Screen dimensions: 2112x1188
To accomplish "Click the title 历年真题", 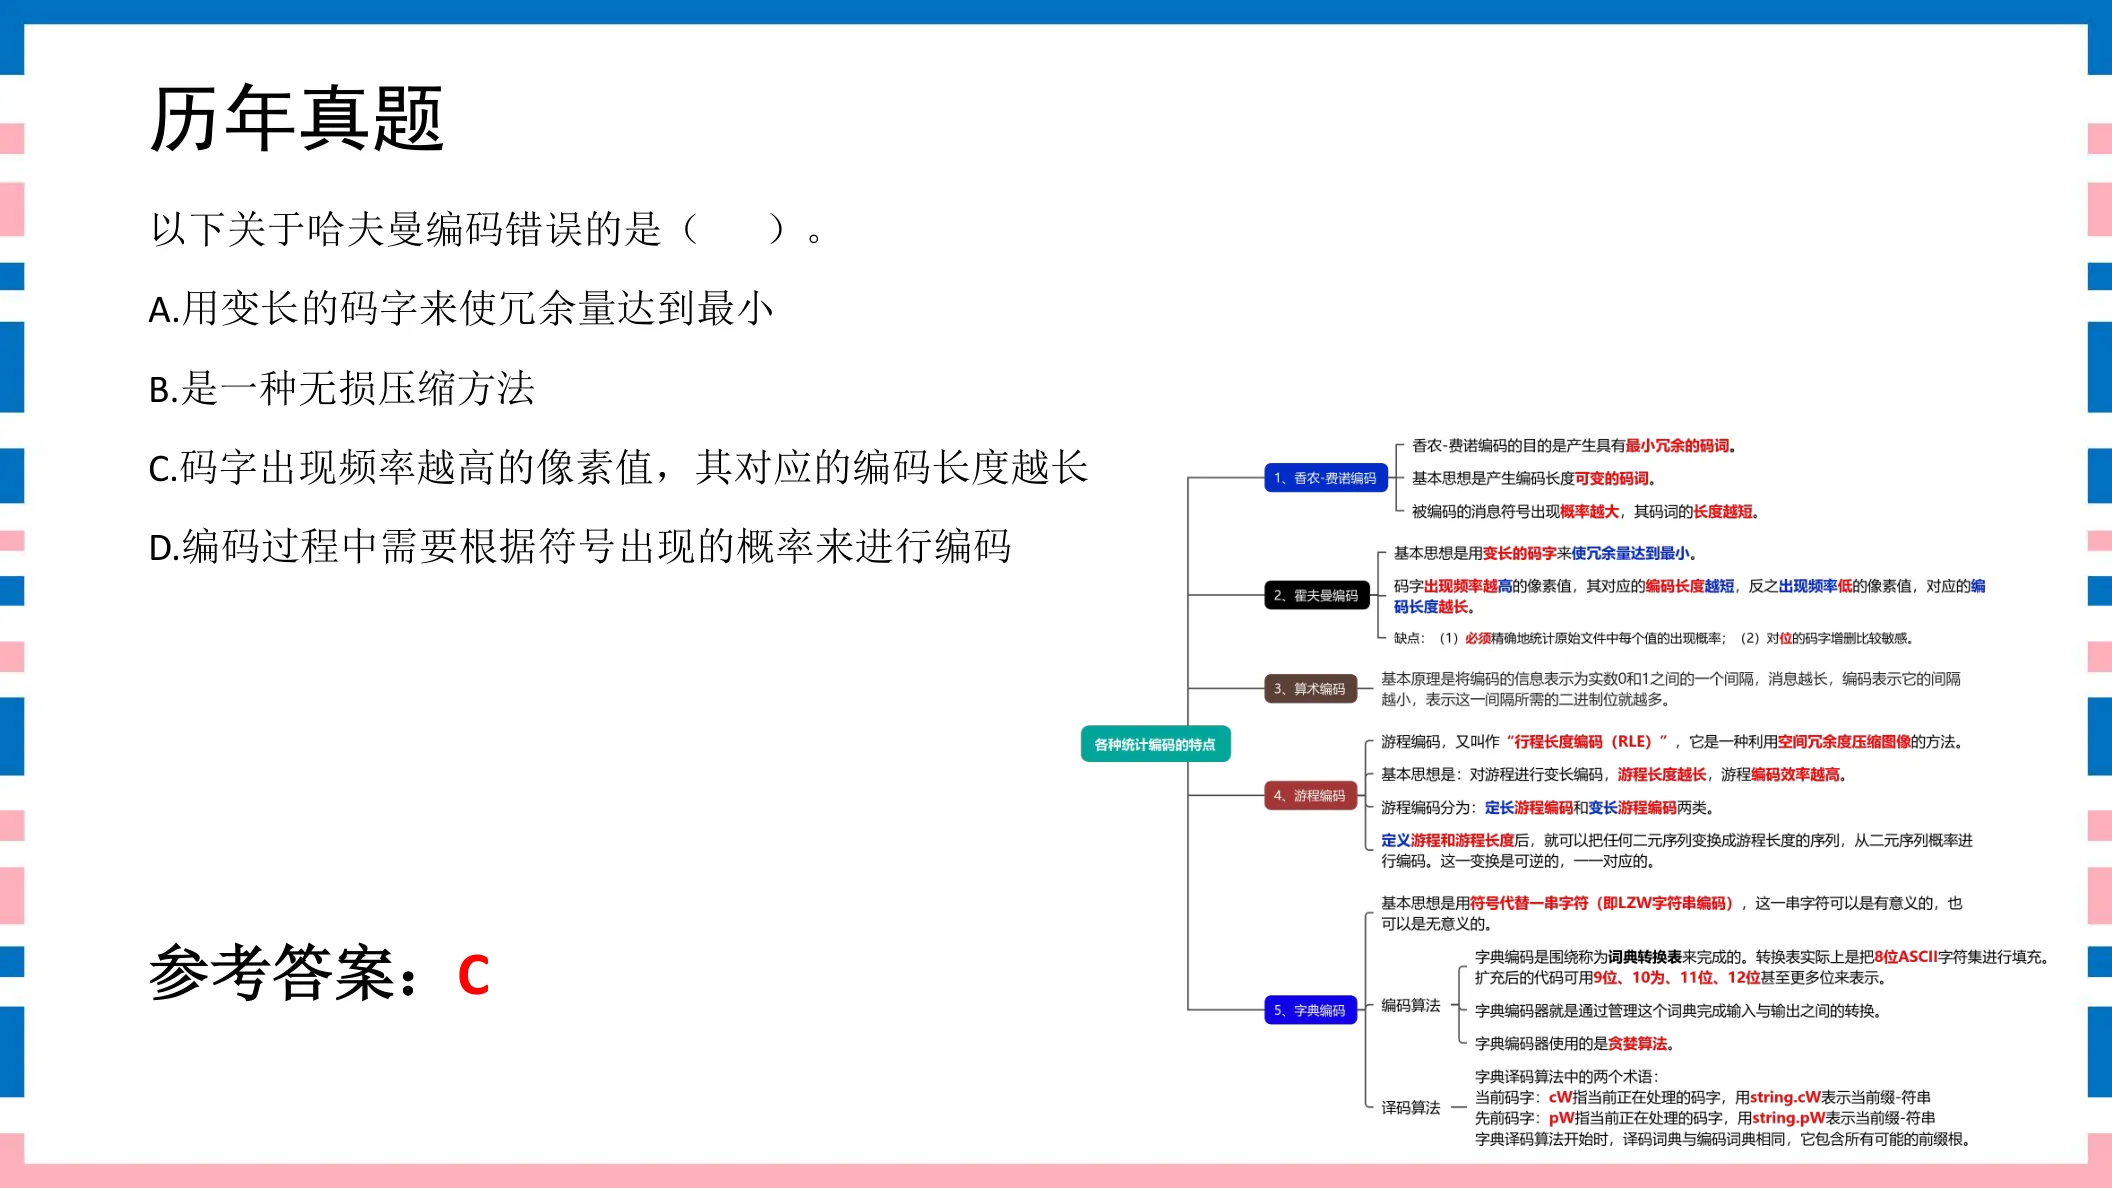I will pyautogui.click(x=297, y=119).
